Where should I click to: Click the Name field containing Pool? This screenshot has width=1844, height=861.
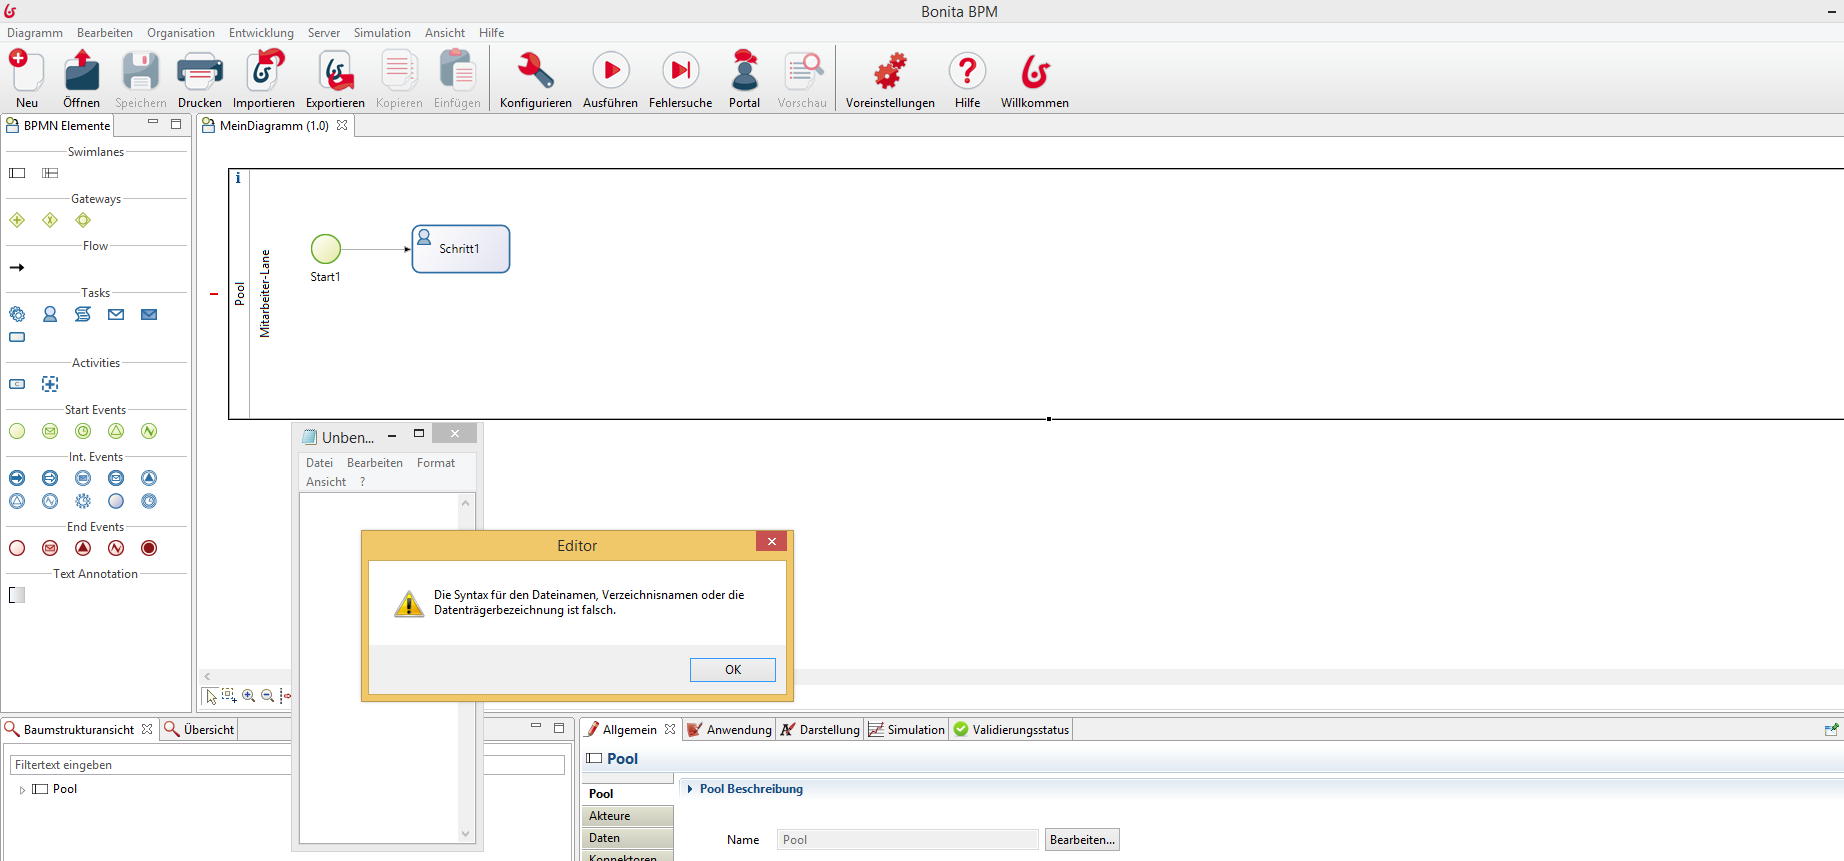908,840
